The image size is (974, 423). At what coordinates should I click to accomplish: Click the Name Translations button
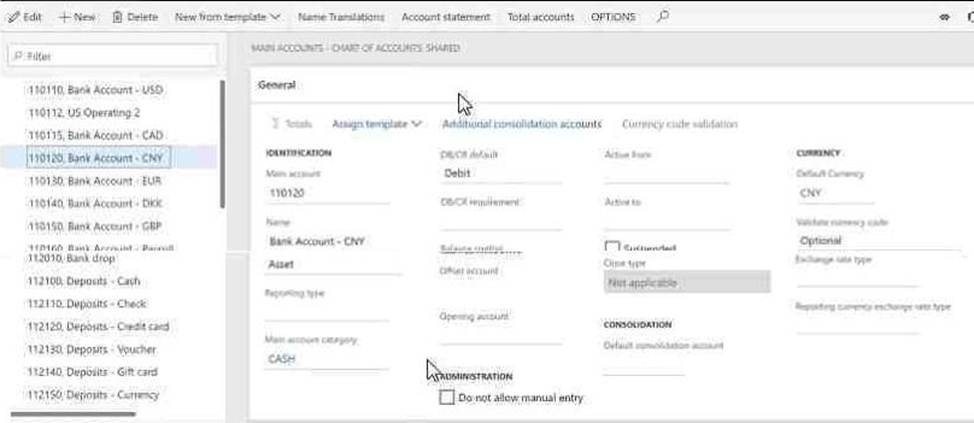click(x=339, y=17)
